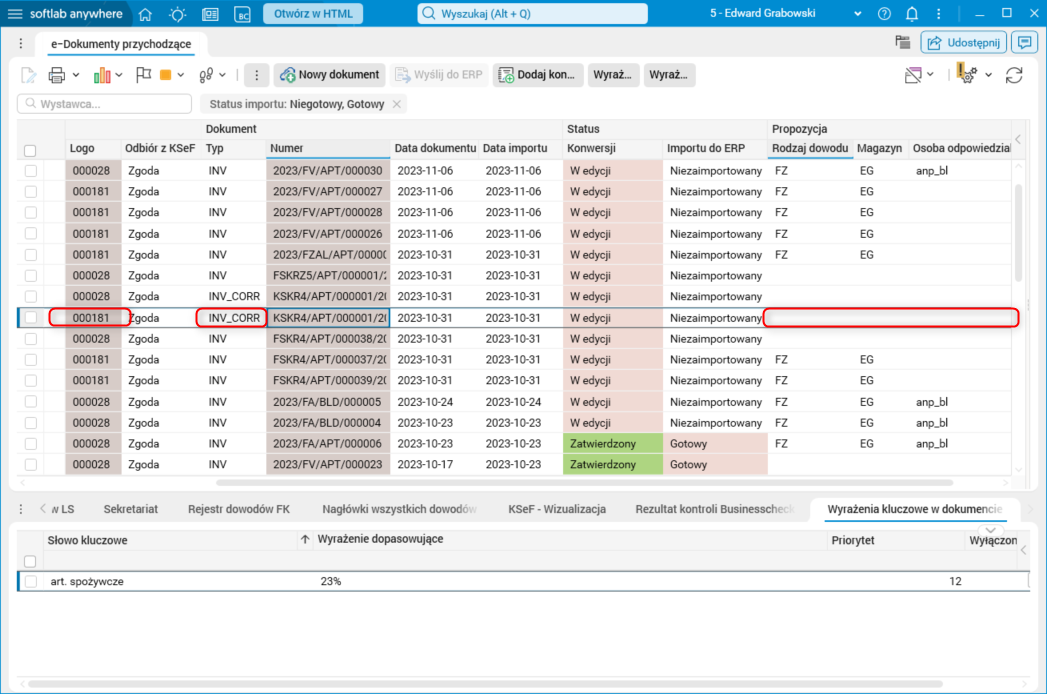Click the help question mark icon
The height and width of the screenshot is (694, 1047).
tap(884, 14)
